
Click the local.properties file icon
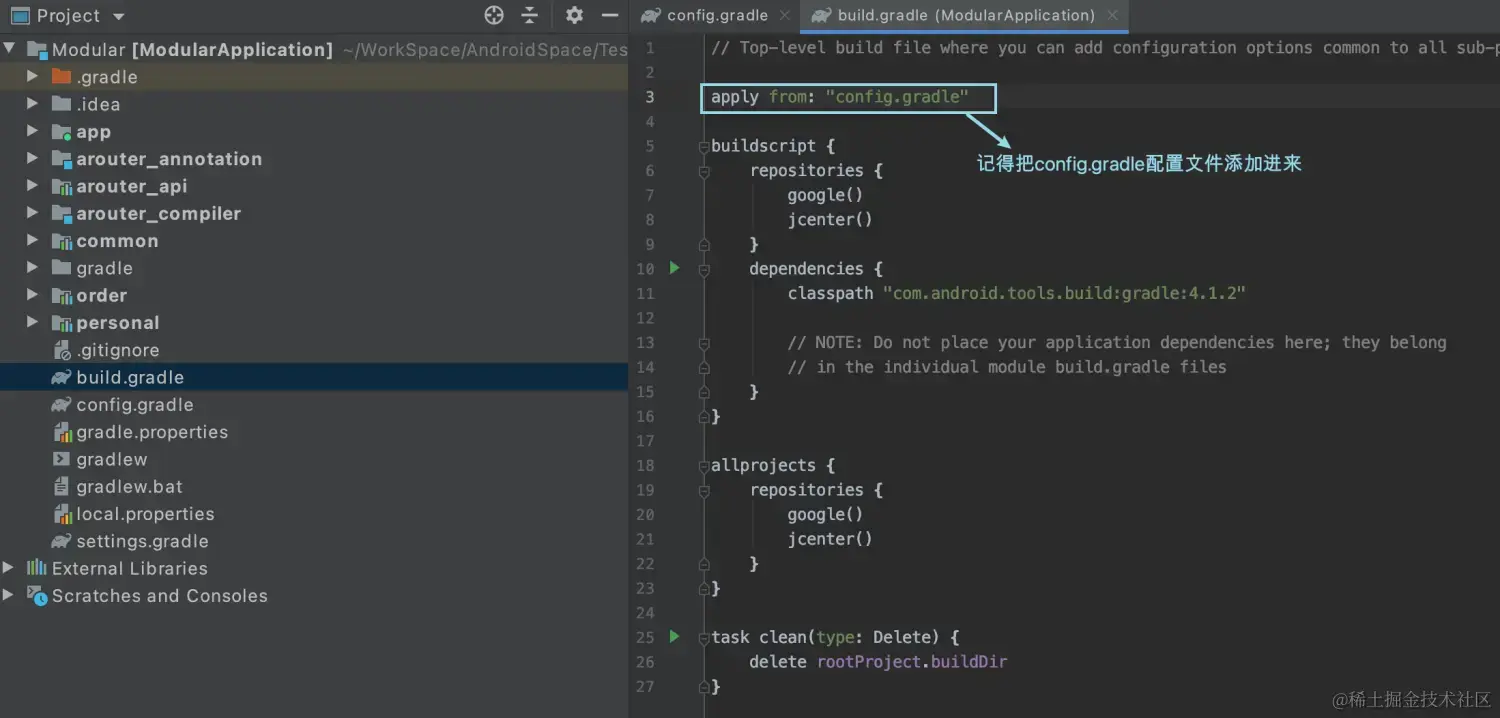click(61, 514)
